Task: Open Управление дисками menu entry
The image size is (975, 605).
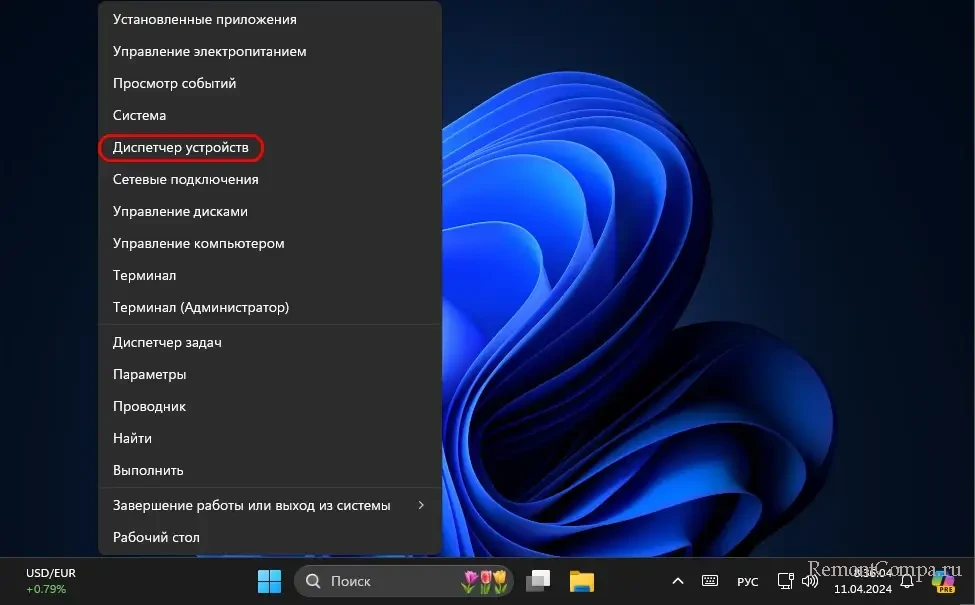Action: [x=180, y=212]
